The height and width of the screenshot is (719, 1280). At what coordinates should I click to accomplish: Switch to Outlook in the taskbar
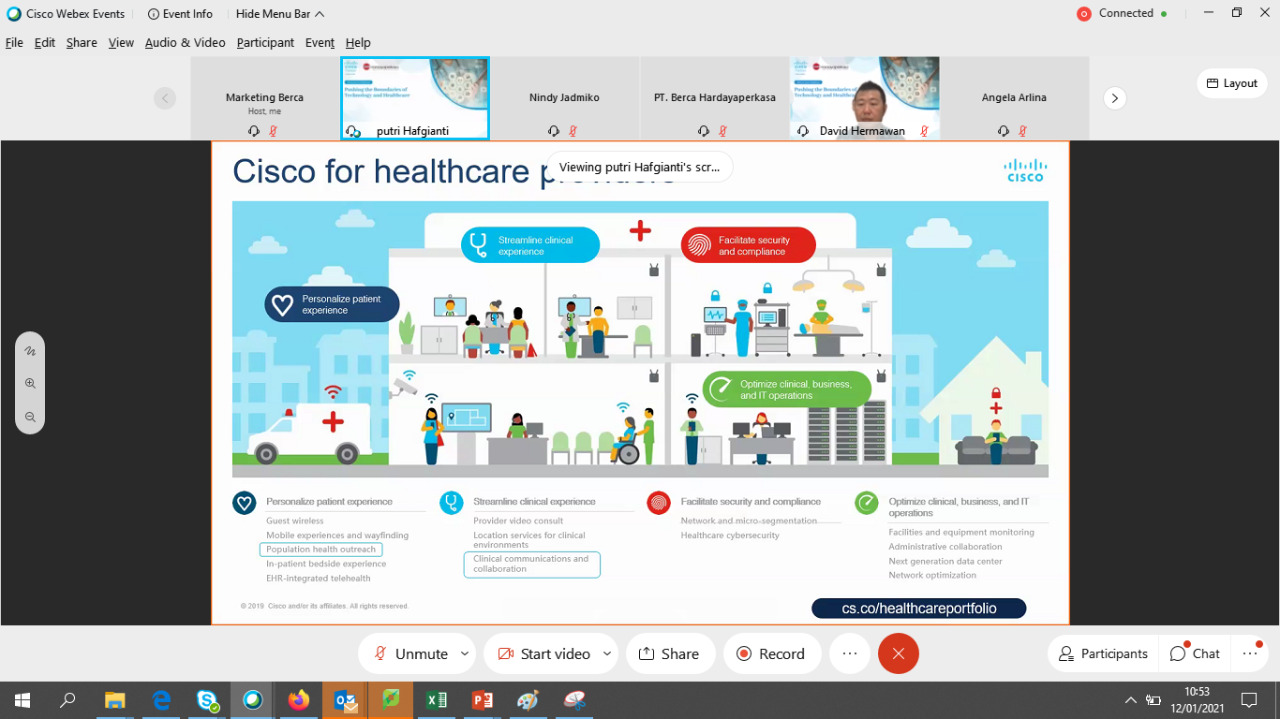click(x=345, y=700)
